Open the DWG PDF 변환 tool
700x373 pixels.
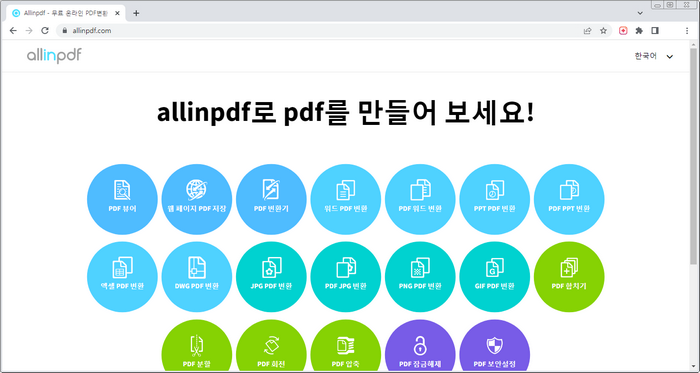click(197, 277)
